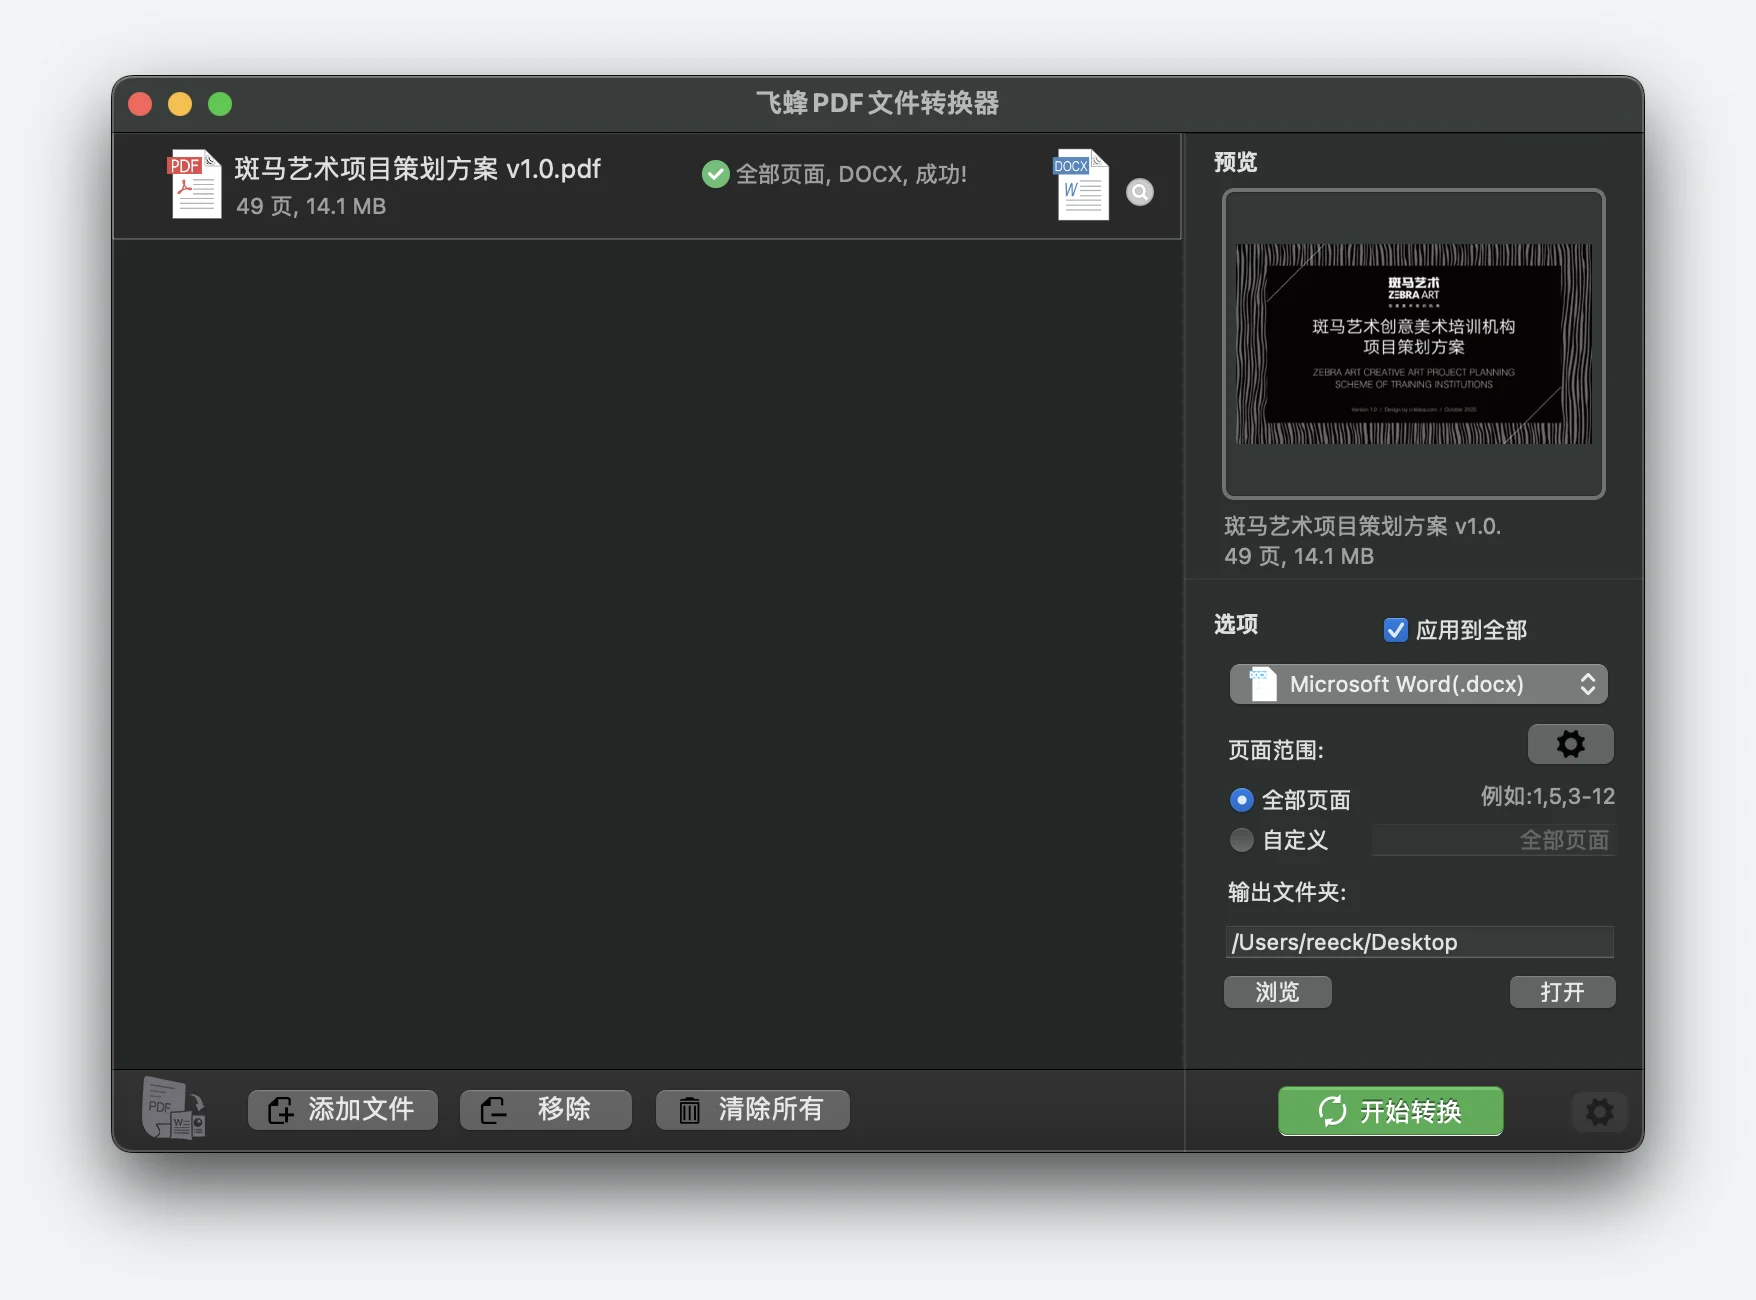Open page range gear settings

tap(1570, 744)
